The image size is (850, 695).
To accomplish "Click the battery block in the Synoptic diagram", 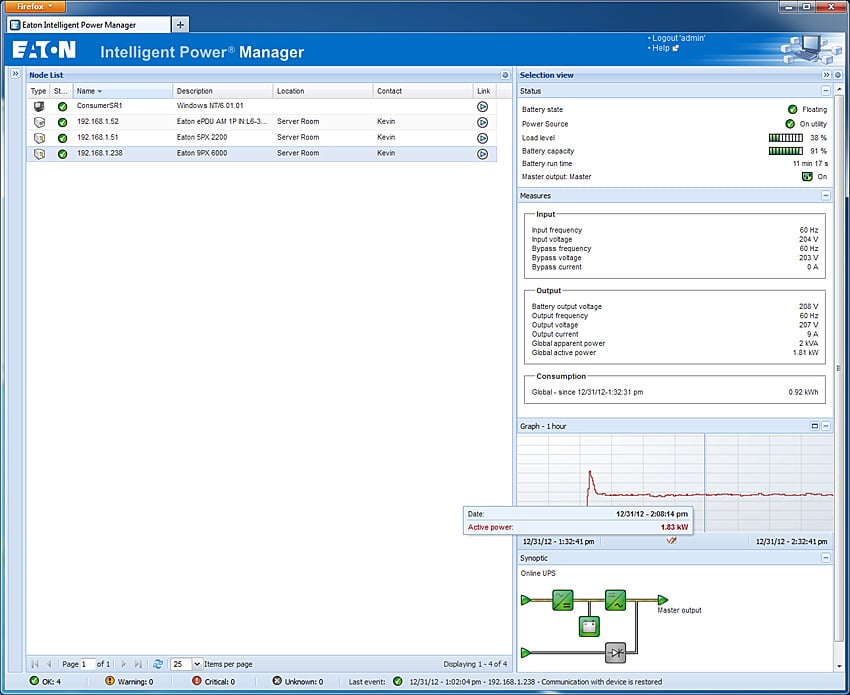I will tap(589, 626).
